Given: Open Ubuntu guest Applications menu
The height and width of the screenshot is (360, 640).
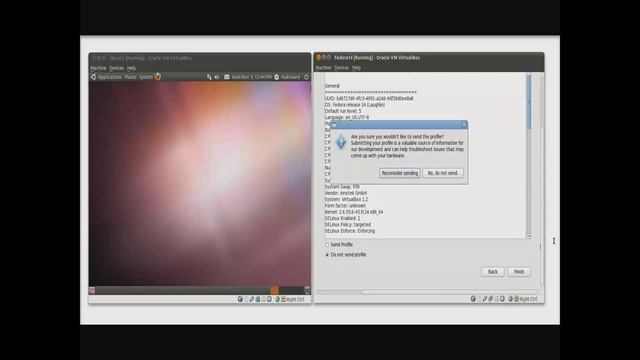Looking at the screenshot, I should click(109, 77).
